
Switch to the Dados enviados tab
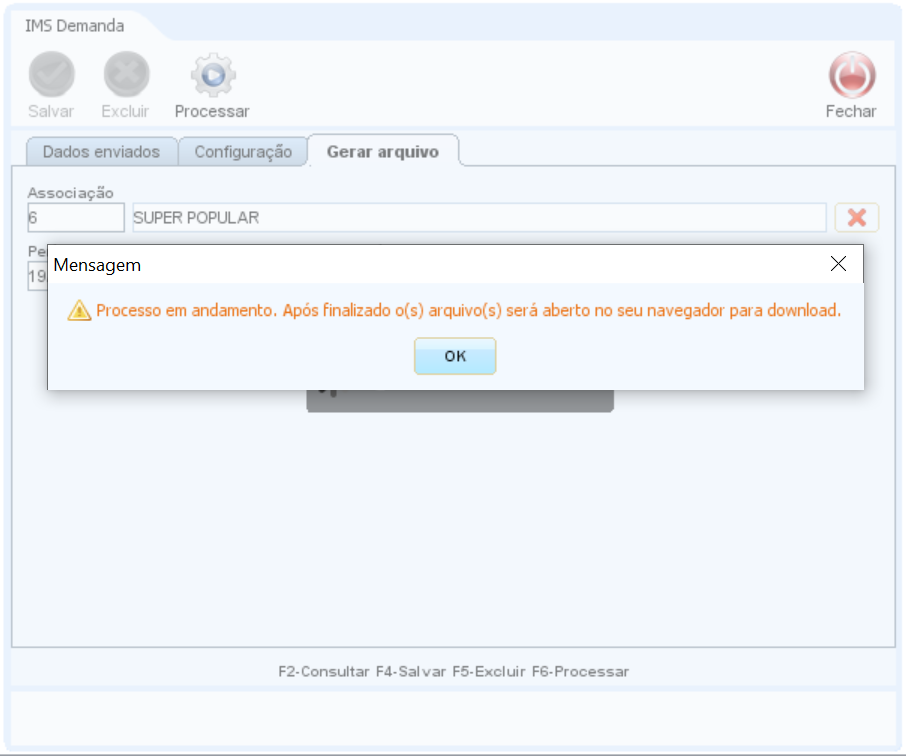101,152
